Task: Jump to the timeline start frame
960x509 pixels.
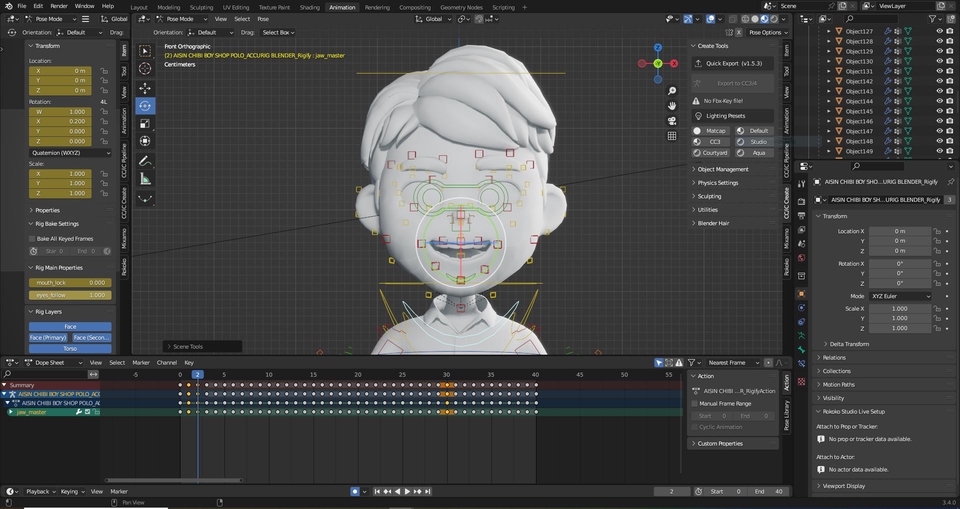Action: 377,491
